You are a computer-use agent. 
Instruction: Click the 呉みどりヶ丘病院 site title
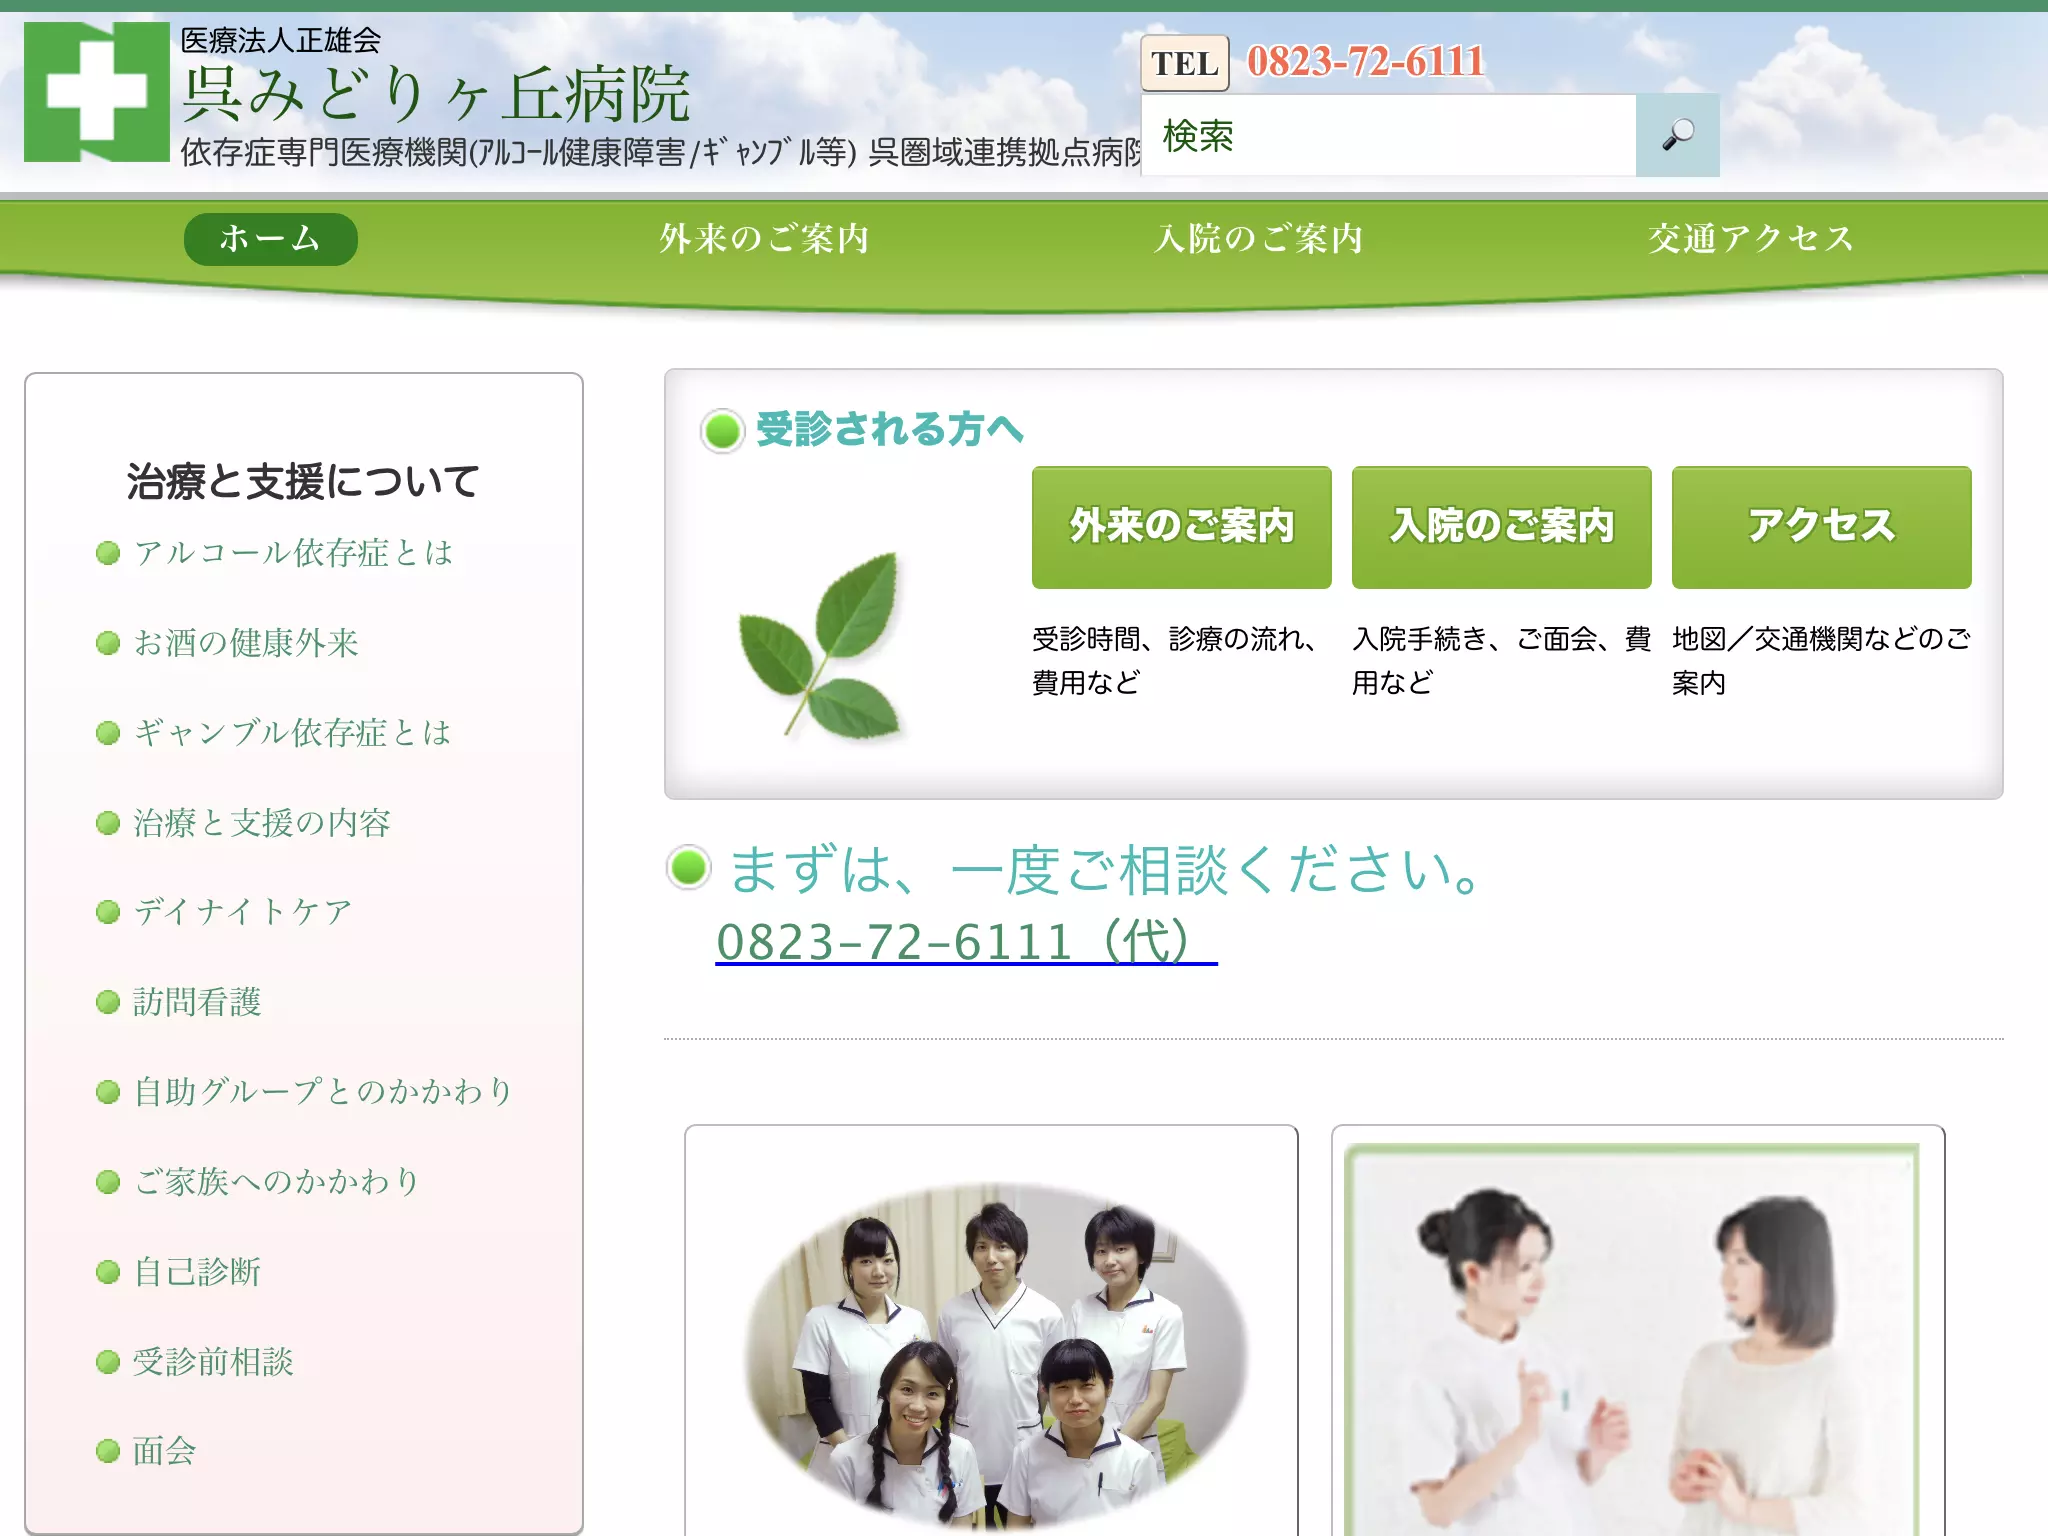click(437, 94)
